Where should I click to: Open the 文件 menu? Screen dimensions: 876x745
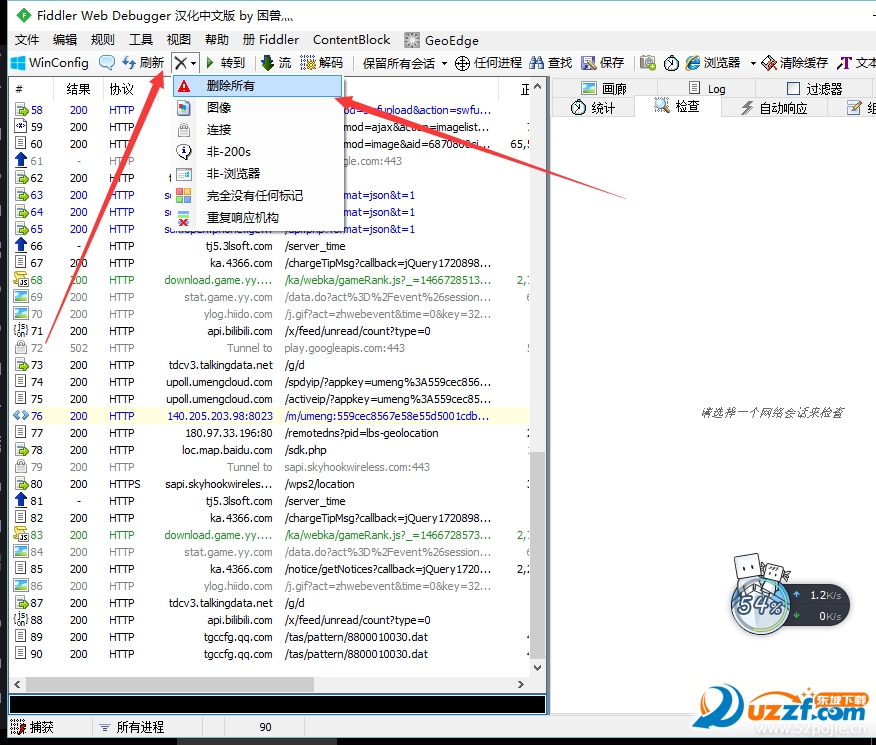tap(27, 40)
